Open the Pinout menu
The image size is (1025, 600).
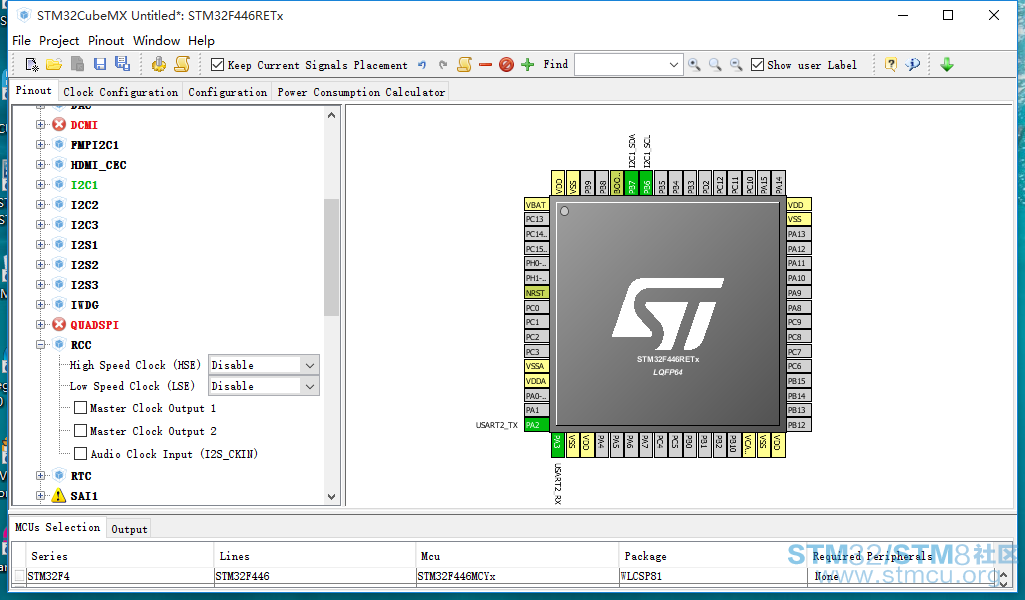pyautogui.click(x=106, y=41)
